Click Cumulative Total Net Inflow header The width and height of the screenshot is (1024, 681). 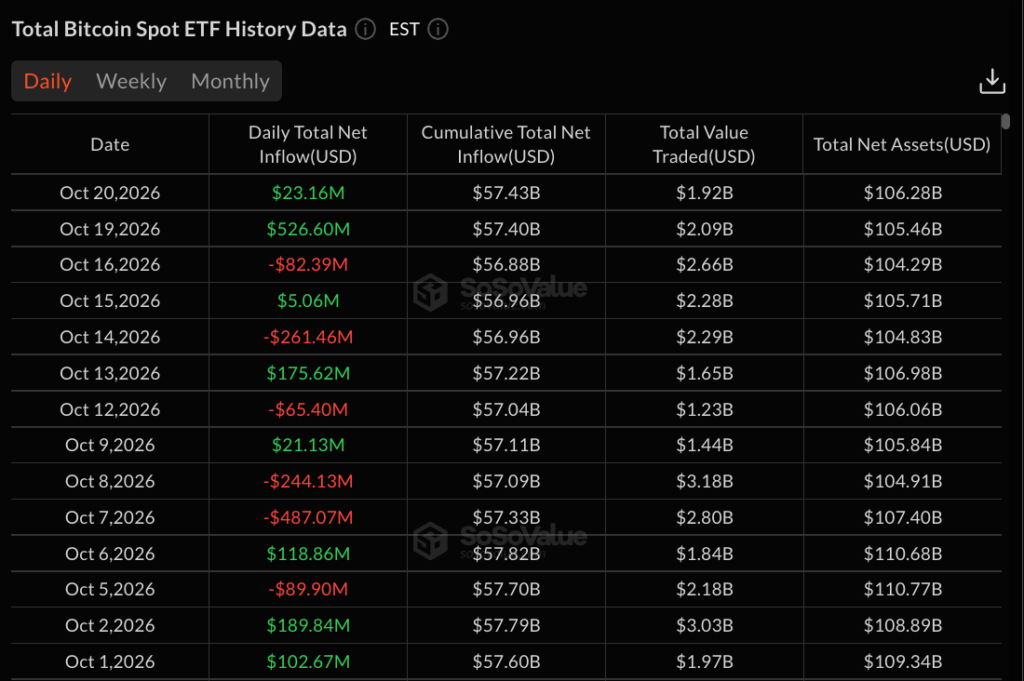505,144
